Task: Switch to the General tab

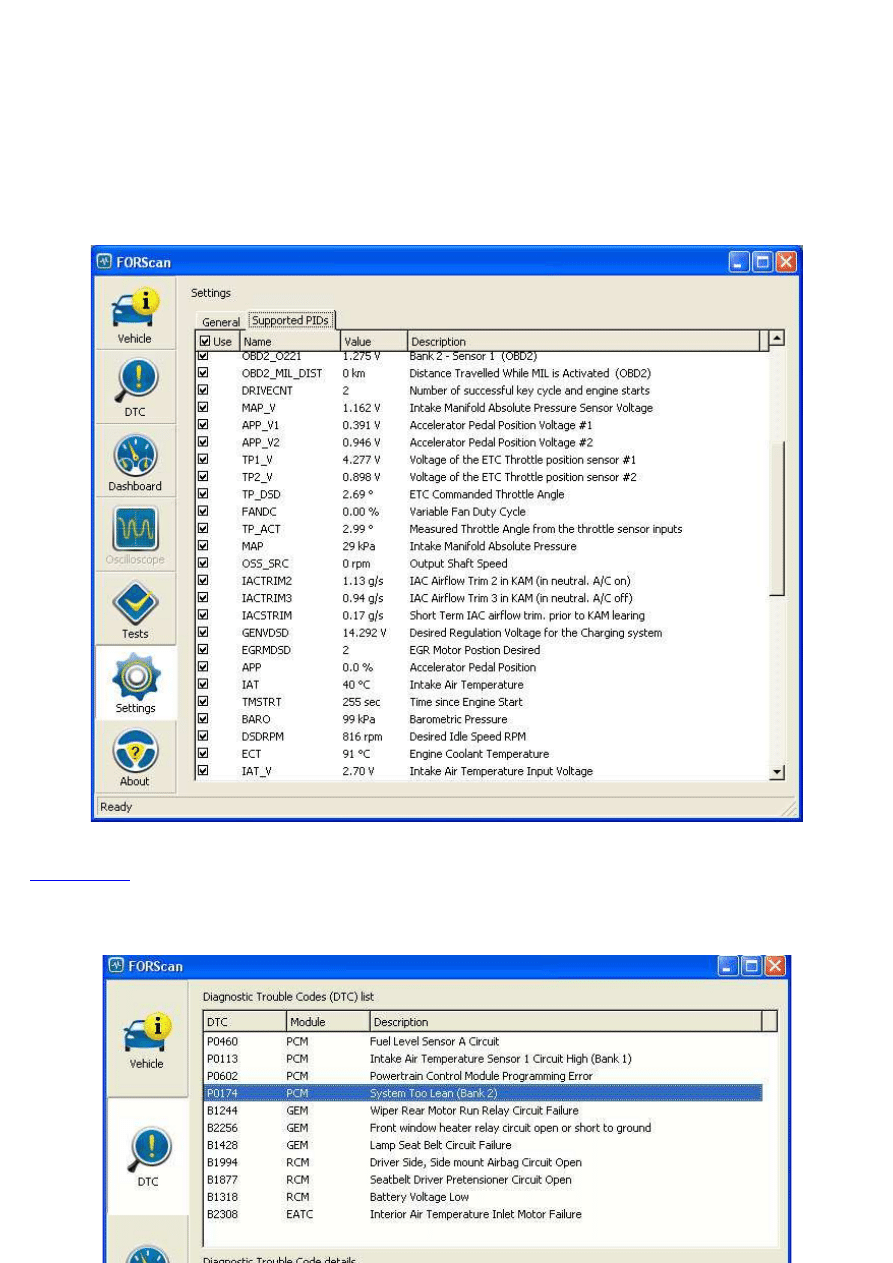Action: [x=221, y=322]
